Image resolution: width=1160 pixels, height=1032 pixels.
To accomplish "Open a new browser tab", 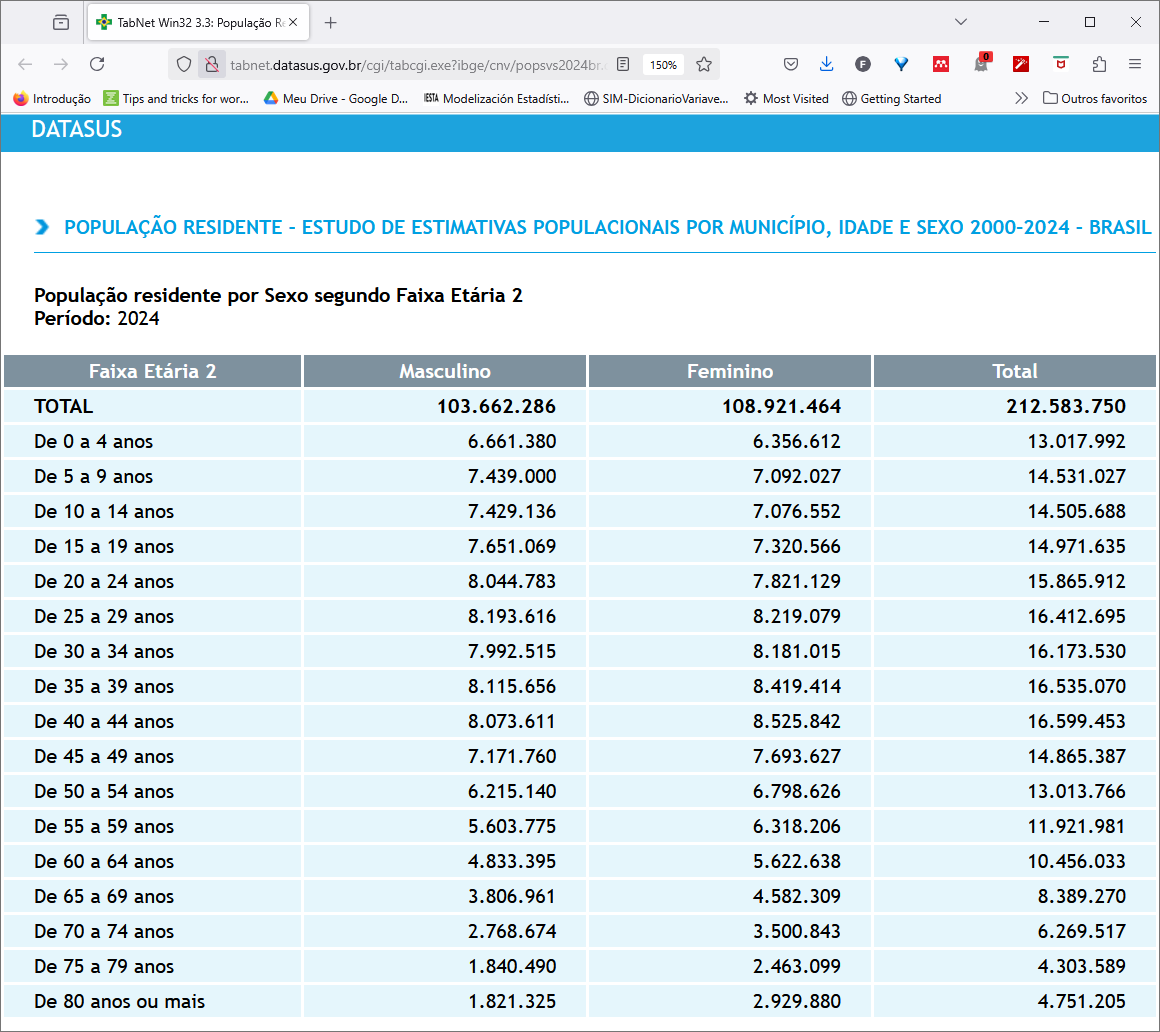I will tap(331, 22).
